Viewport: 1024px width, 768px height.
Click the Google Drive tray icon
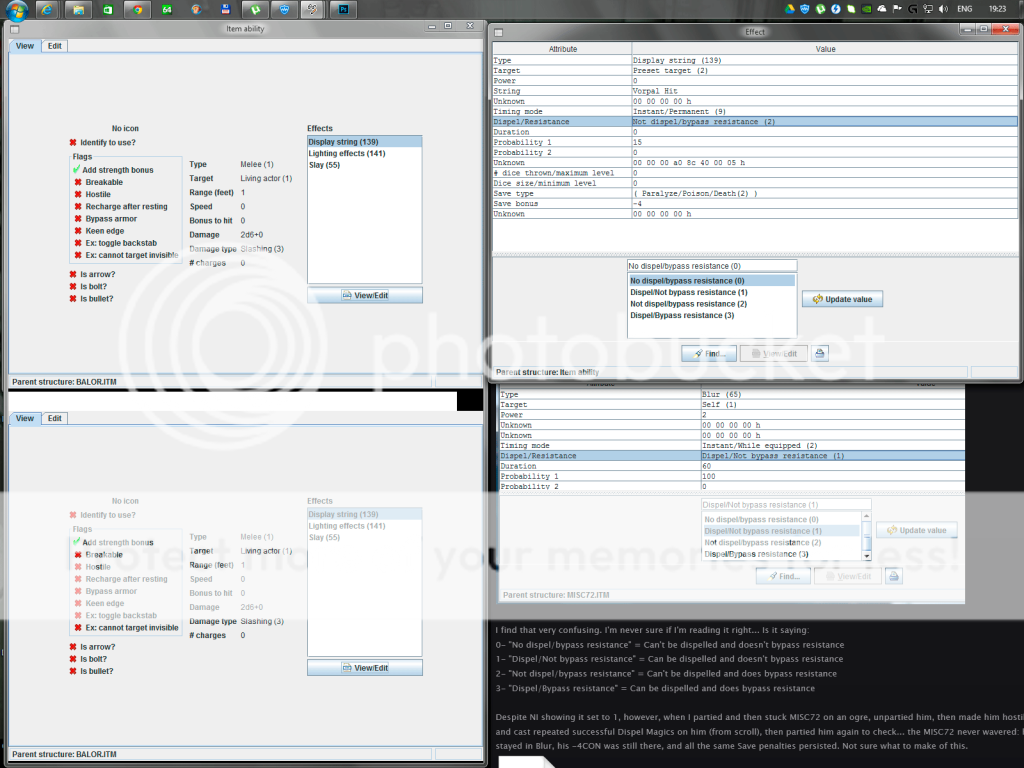[789, 10]
